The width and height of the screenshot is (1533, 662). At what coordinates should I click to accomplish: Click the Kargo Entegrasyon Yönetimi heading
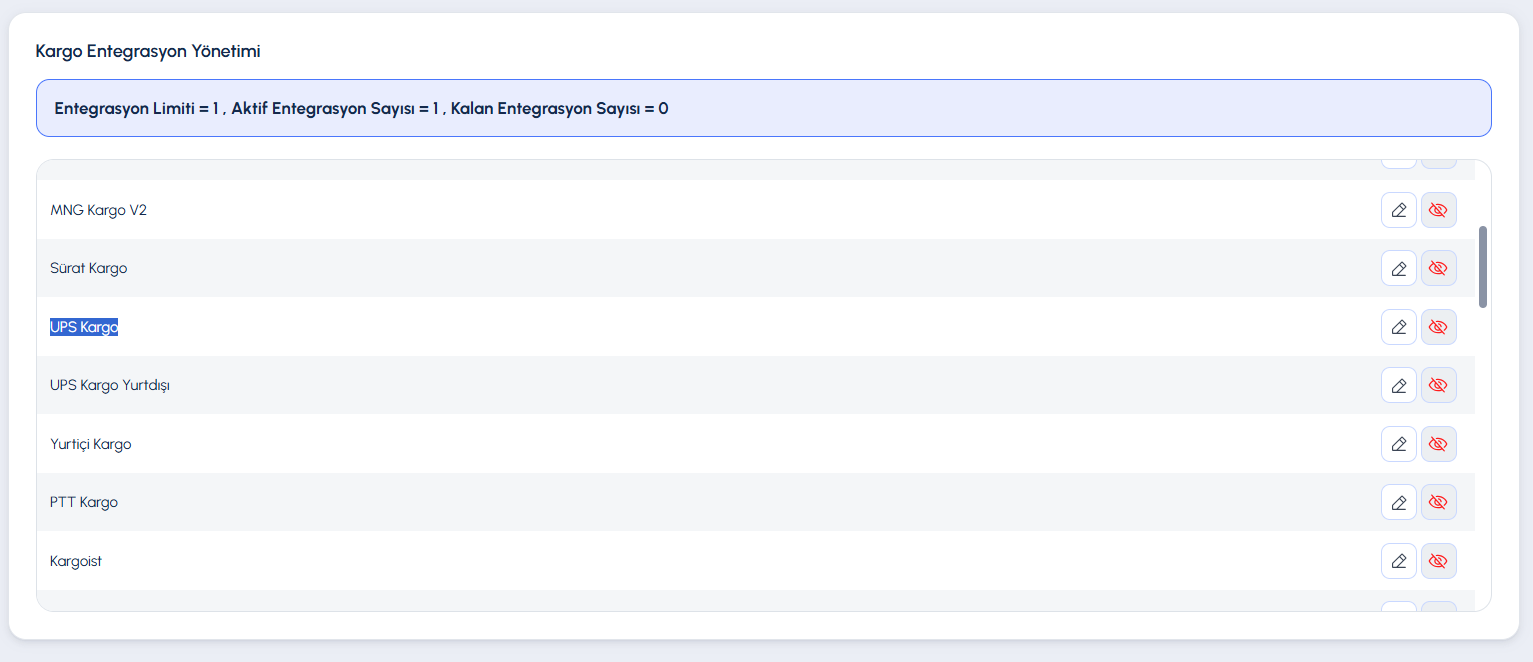(x=148, y=51)
